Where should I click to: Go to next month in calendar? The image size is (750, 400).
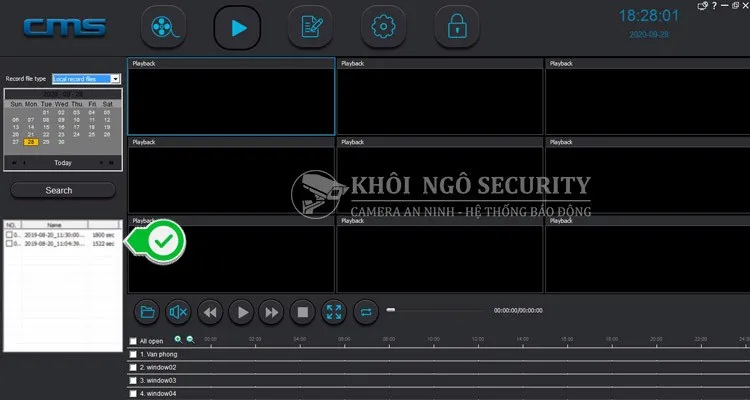point(101,163)
